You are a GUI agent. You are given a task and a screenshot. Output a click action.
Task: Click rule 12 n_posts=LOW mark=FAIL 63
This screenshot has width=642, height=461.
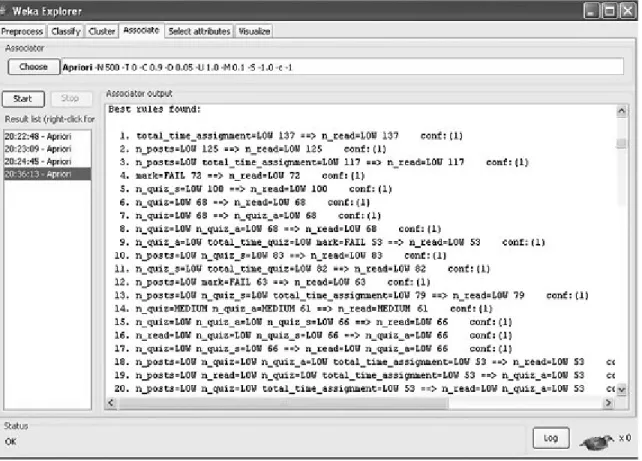272,282
